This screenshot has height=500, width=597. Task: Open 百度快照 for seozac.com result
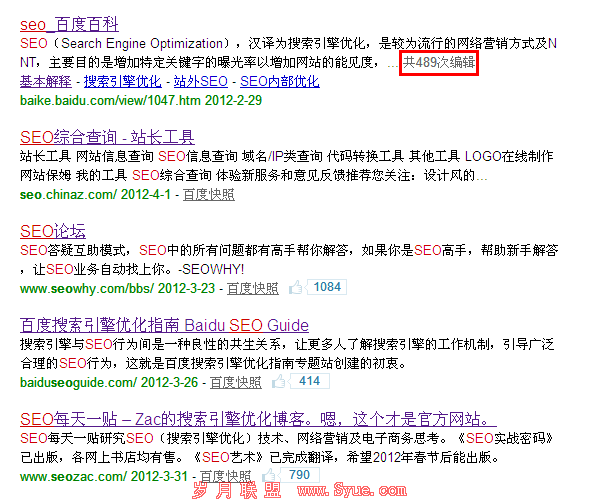point(225,476)
